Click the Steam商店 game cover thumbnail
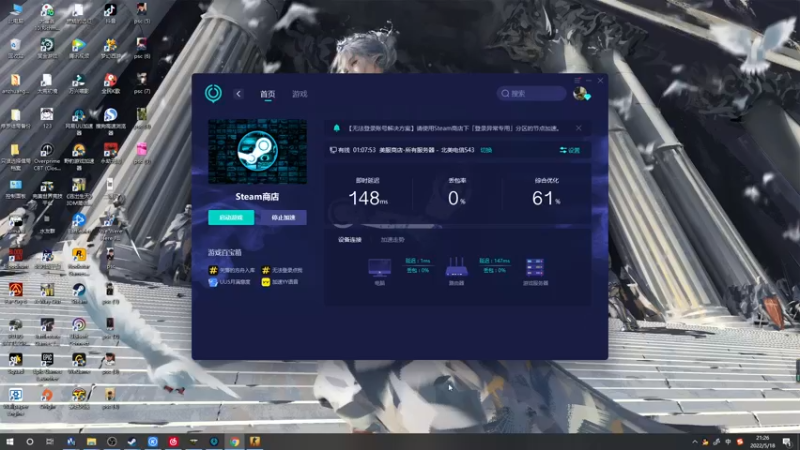This screenshot has width=800, height=450. 258,152
